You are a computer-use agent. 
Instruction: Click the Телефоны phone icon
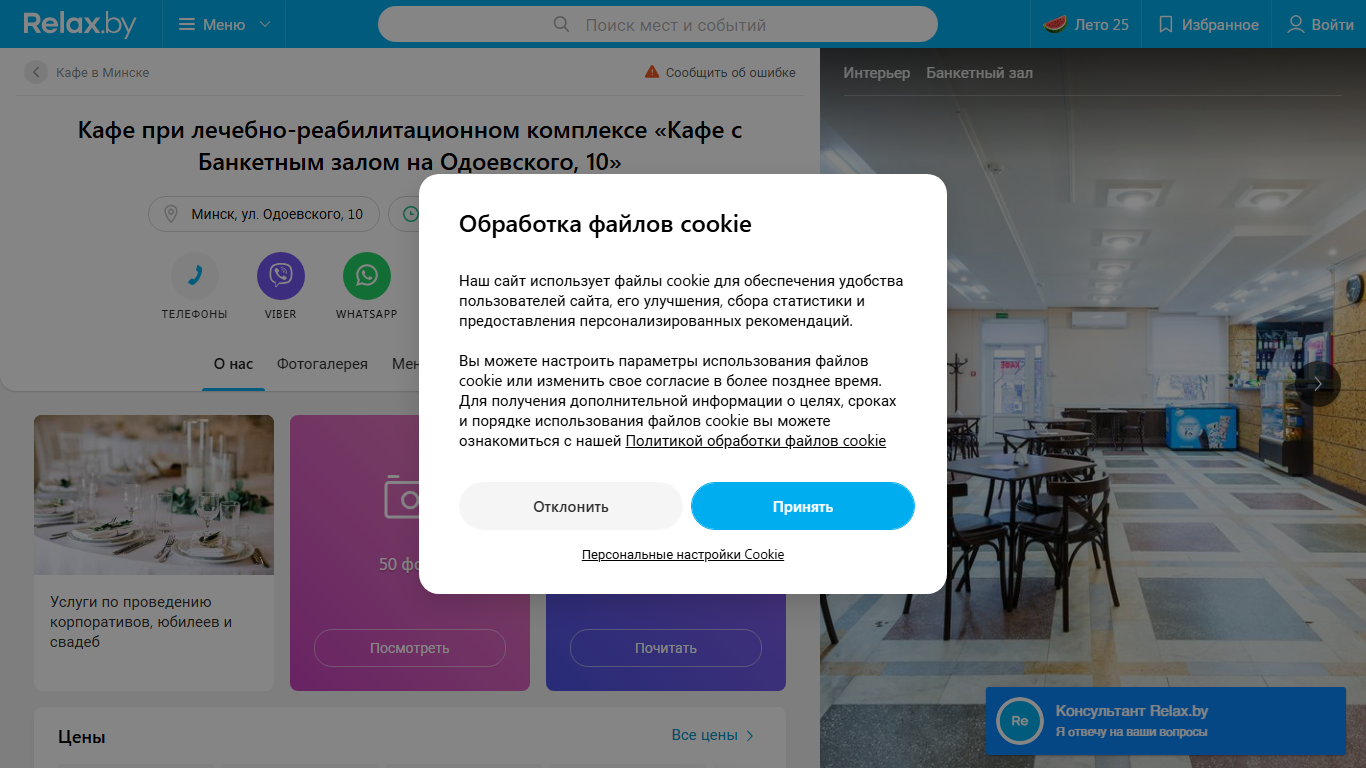tap(195, 276)
